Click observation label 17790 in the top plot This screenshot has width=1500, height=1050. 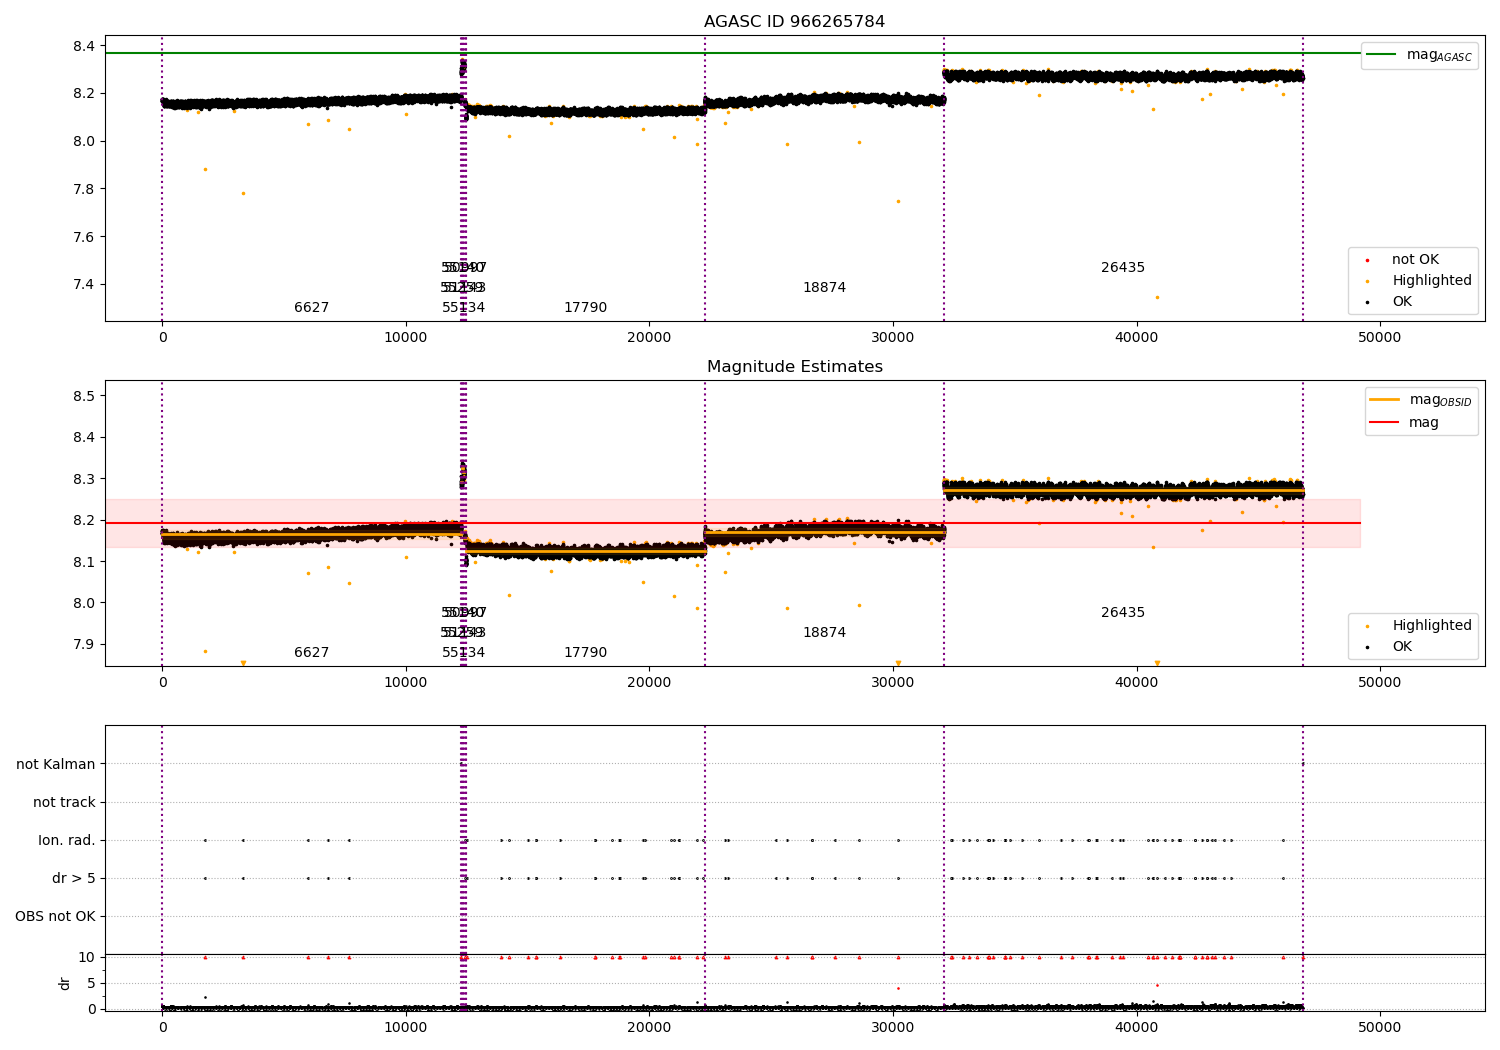tap(585, 308)
